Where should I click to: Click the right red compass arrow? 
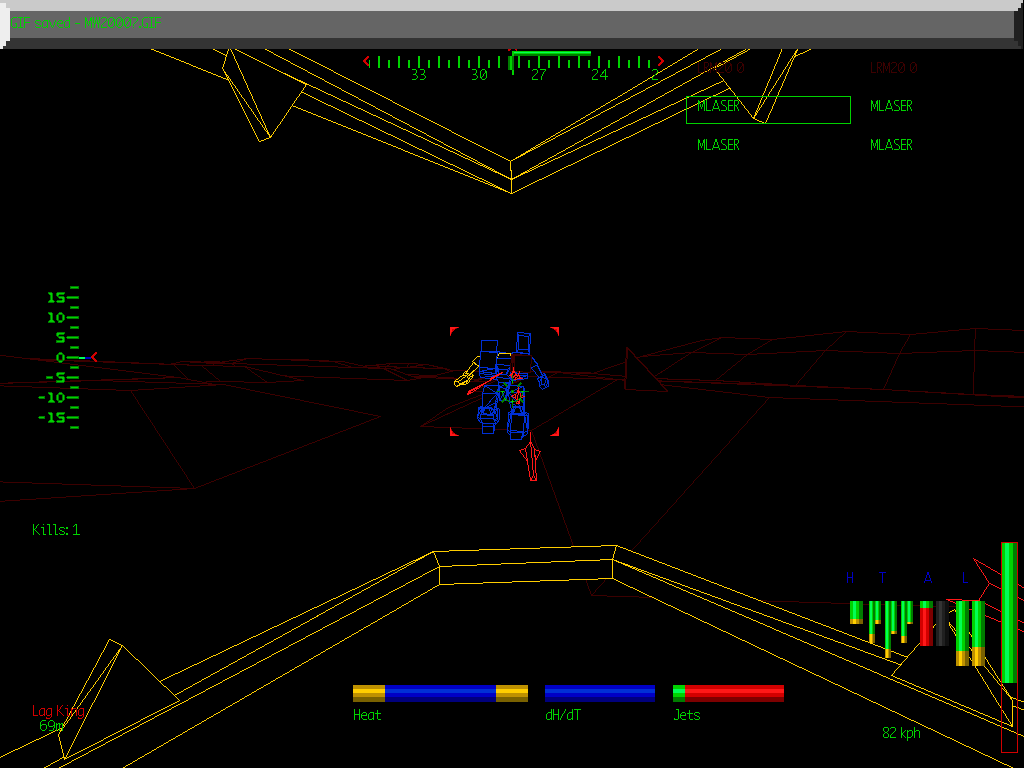(x=660, y=60)
